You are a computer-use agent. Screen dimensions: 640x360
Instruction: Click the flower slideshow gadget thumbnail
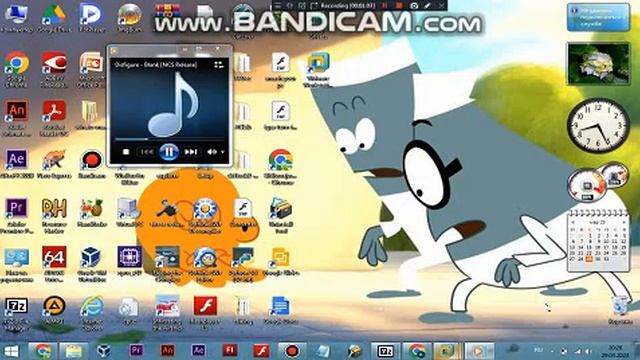point(598,64)
